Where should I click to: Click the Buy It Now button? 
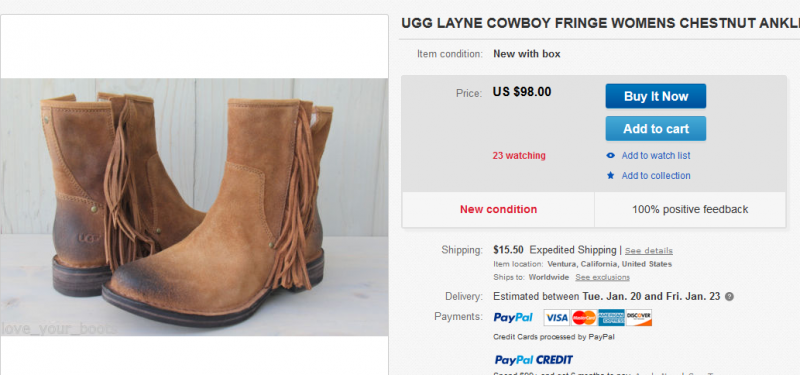656,96
